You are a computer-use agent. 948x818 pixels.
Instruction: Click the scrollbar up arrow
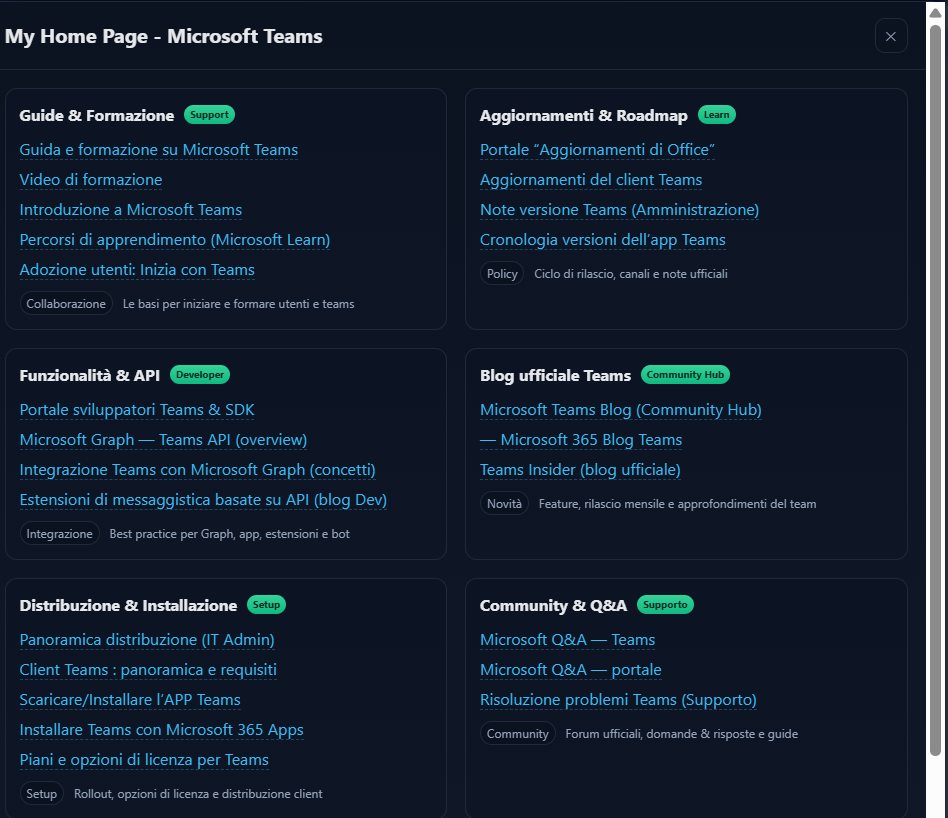[935, 12]
